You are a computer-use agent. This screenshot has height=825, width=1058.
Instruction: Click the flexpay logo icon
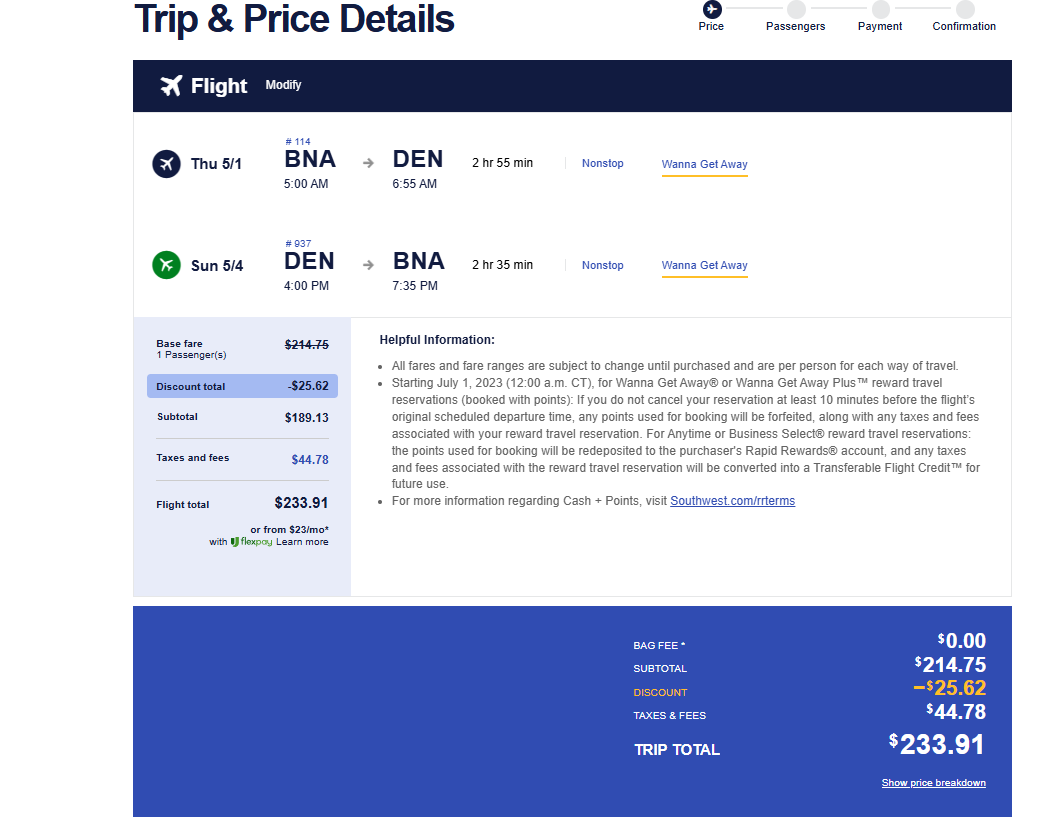coord(235,542)
